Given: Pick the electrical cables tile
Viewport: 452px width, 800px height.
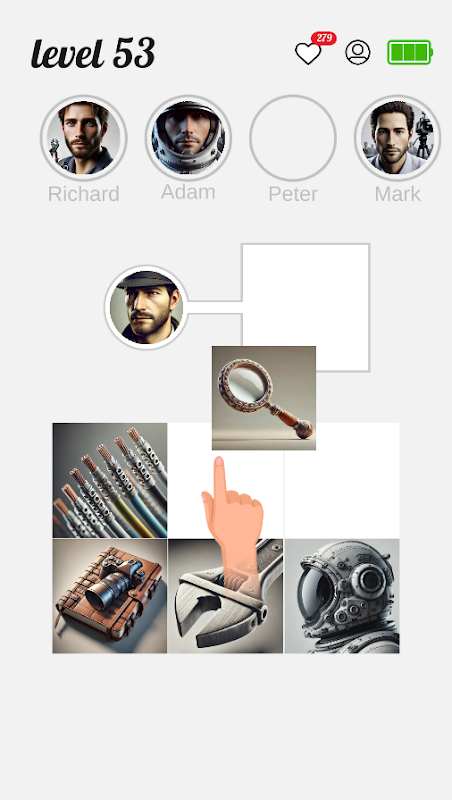Looking at the screenshot, I should point(110,480).
